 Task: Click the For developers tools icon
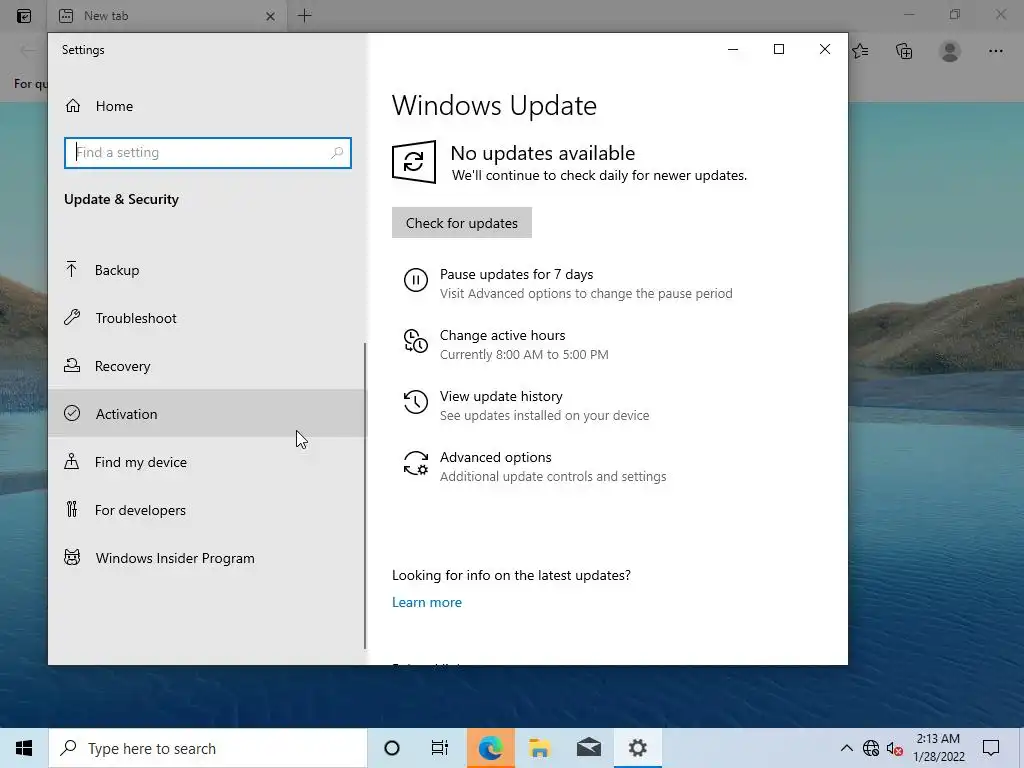[72, 509]
